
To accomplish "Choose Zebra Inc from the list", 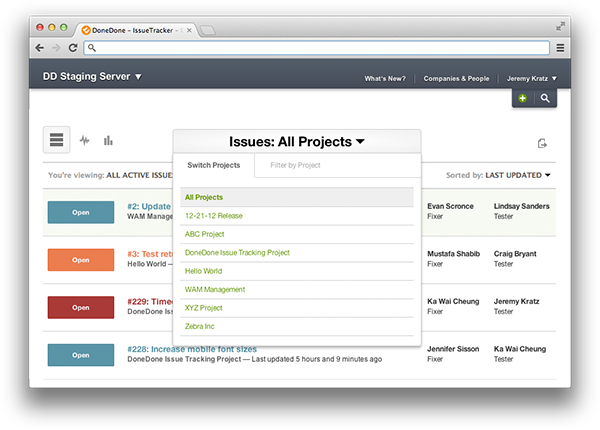I will [297, 326].
